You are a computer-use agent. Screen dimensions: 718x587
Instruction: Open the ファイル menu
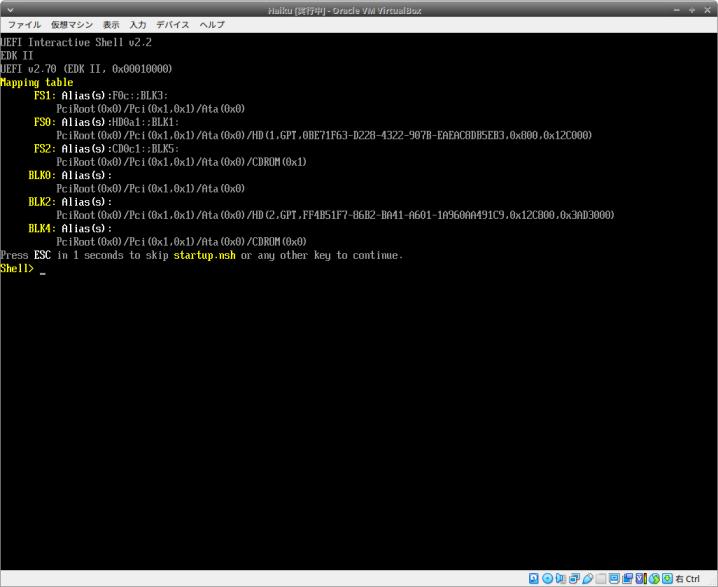(24, 25)
